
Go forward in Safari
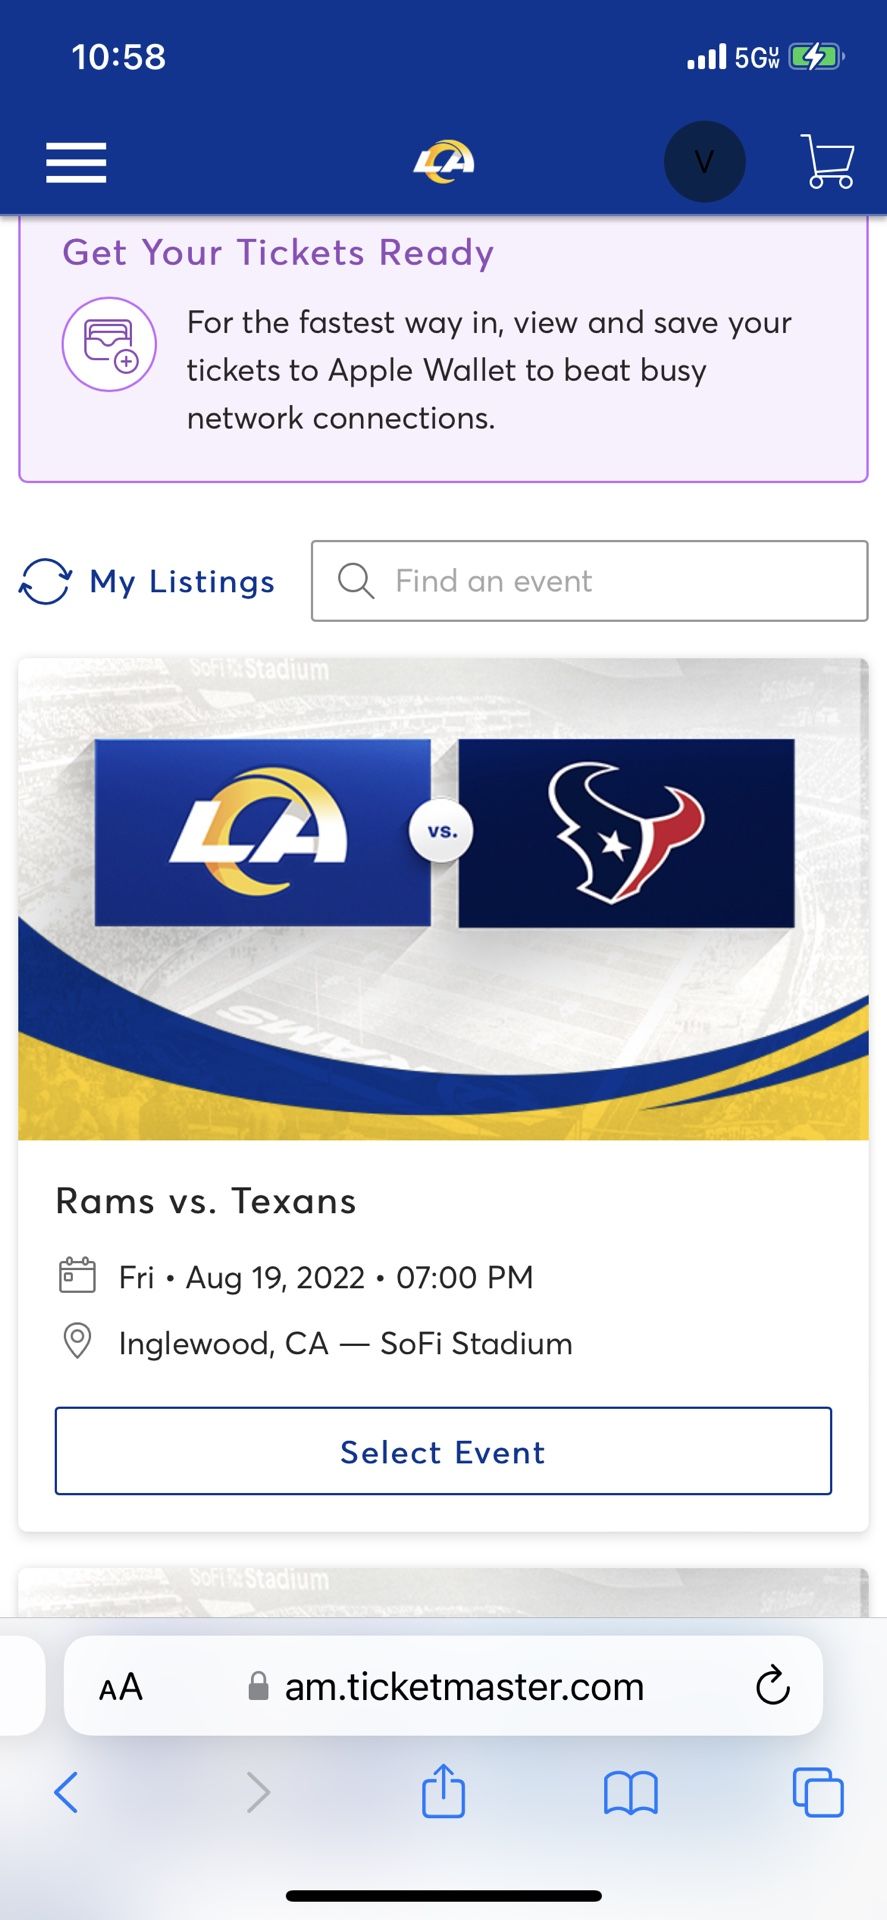pos(258,1792)
